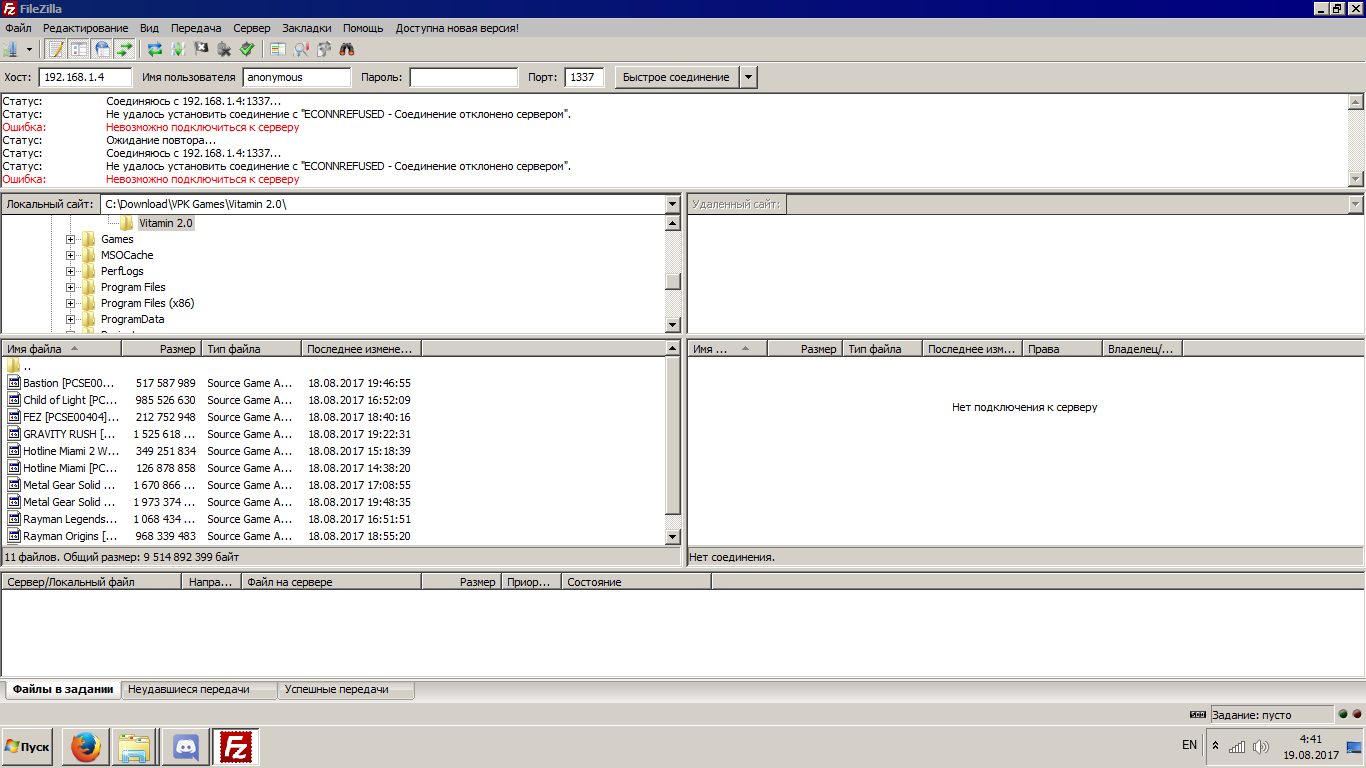Switch to the Неудавшиеся передачи tab
The width and height of the screenshot is (1366, 768).
click(x=199, y=690)
